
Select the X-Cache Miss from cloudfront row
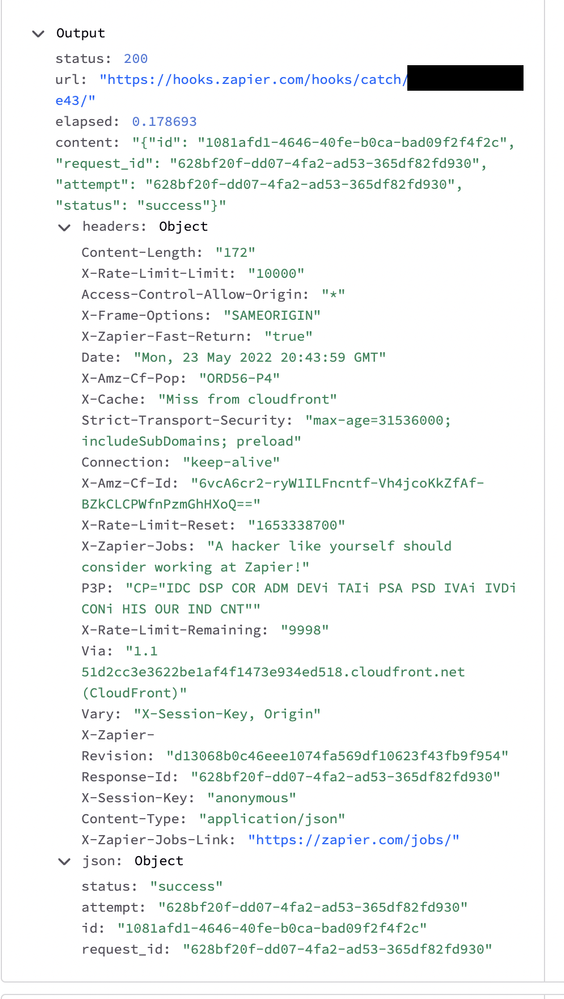pyautogui.click(x=210, y=399)
